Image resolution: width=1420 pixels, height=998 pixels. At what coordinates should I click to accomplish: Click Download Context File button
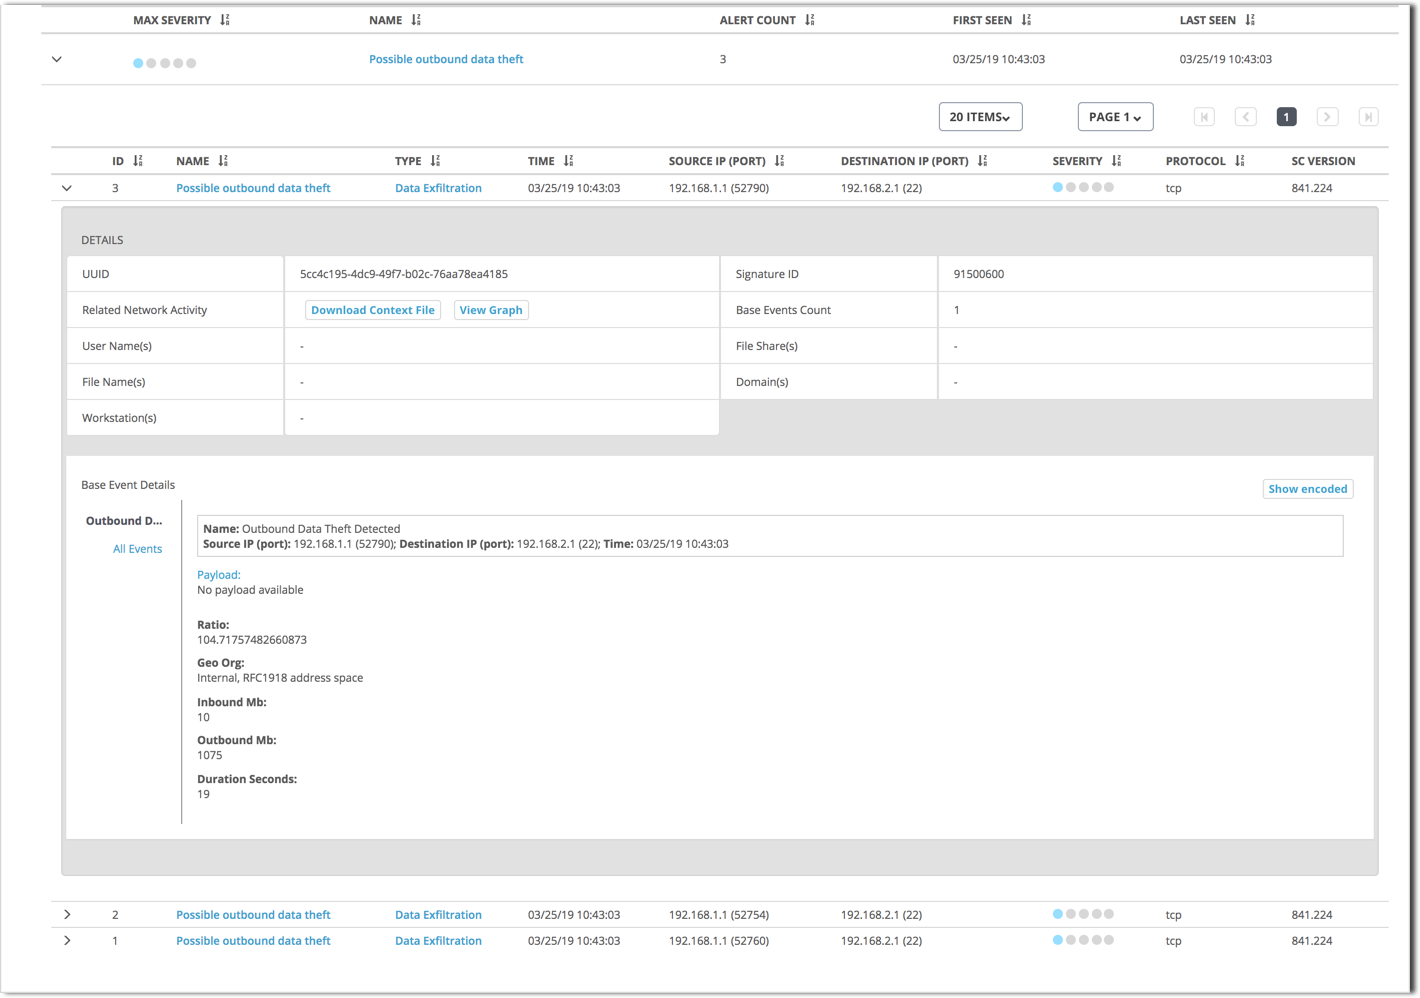coord(373,310)
